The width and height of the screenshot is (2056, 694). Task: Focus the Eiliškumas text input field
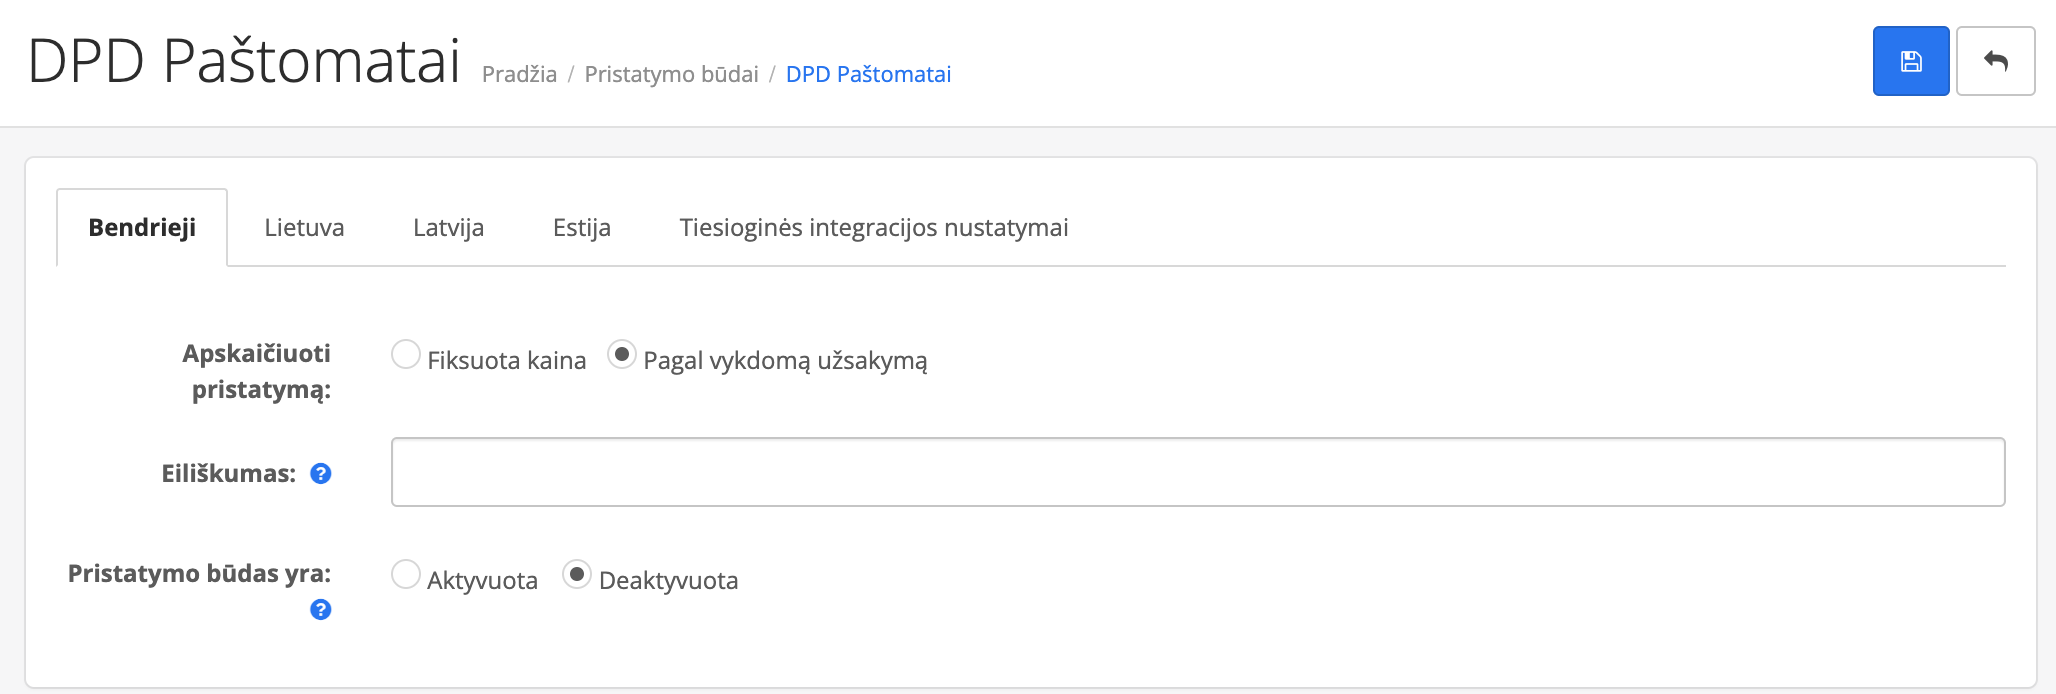tap(1198, 472)
